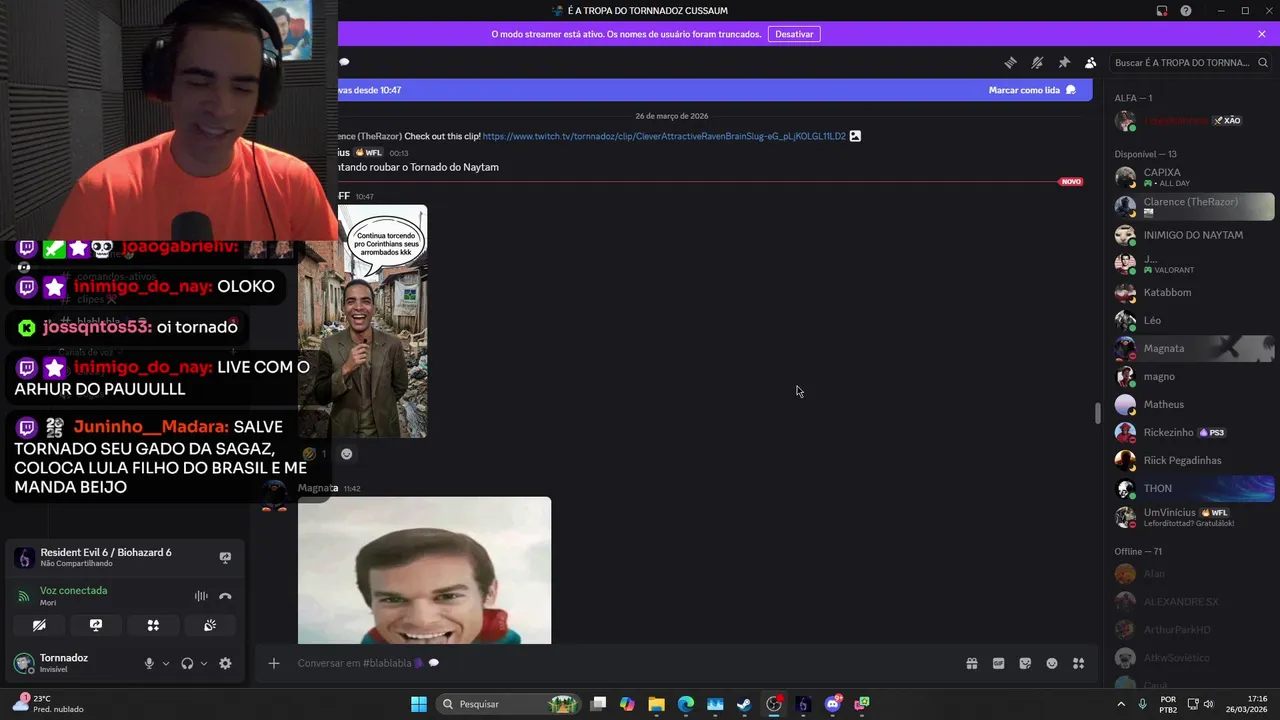Select member UmVinícius in member list
The height and width of the screenshot is (720, 1280).
[1194, 517]
